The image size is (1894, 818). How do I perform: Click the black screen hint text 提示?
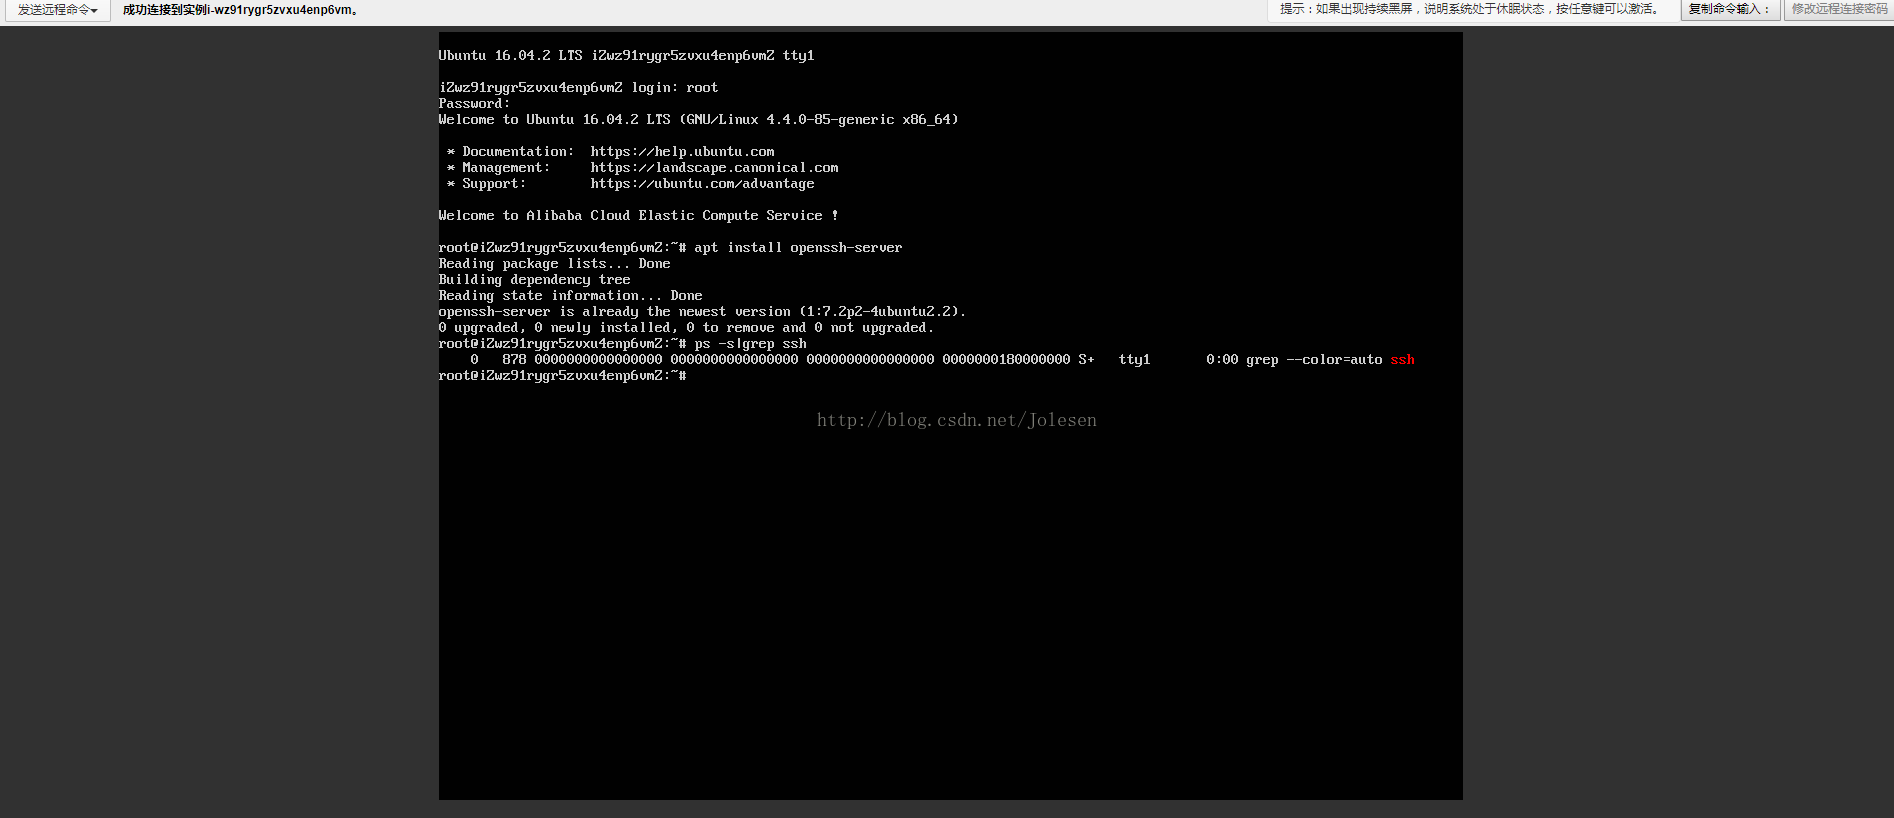pos(1469,9)
